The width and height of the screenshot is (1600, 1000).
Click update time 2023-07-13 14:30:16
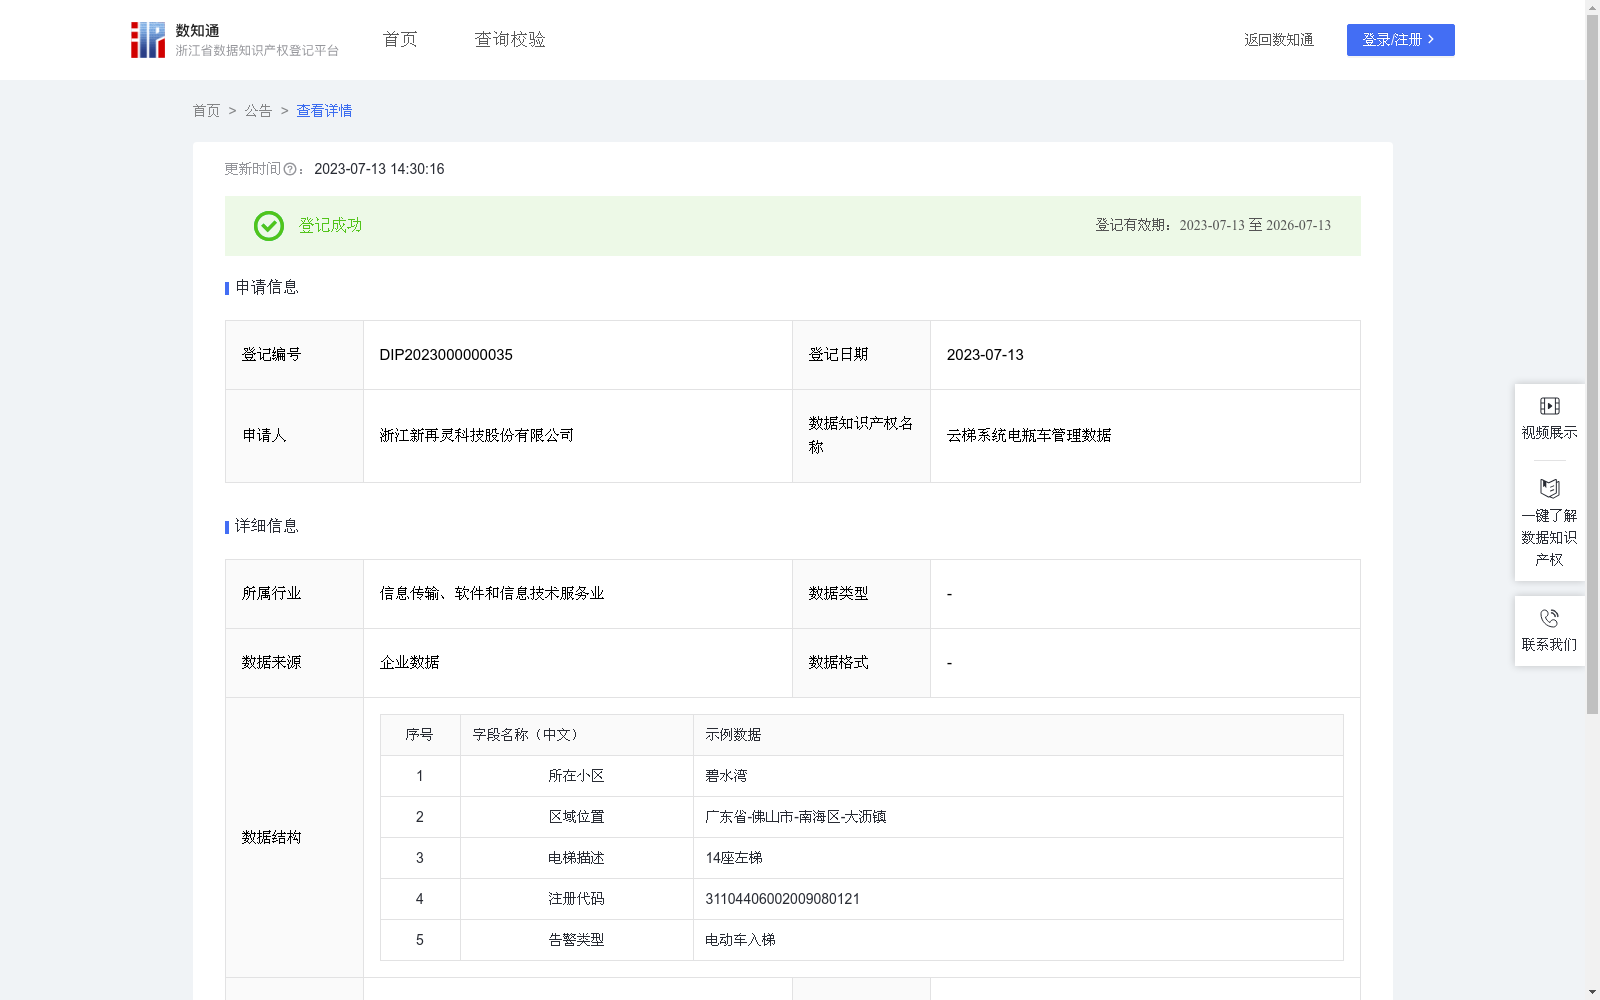tap(379, 170)
